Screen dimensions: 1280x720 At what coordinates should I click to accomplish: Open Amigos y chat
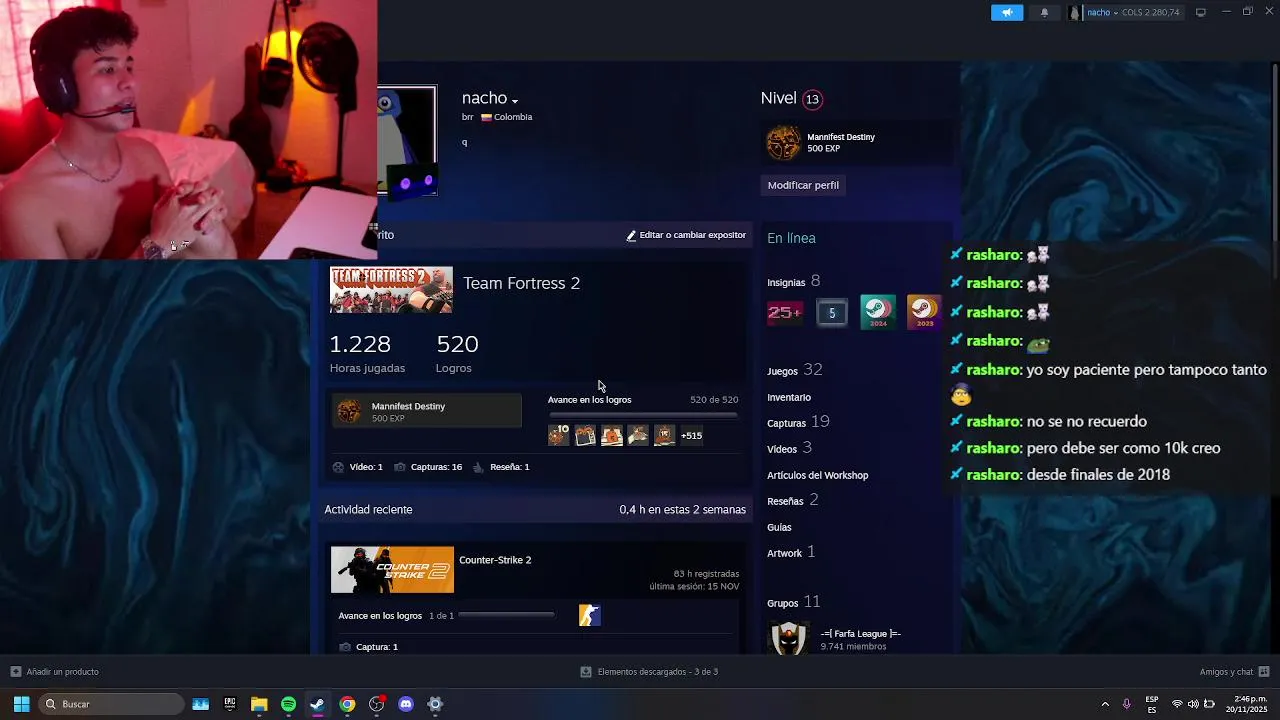[1234, 672]
